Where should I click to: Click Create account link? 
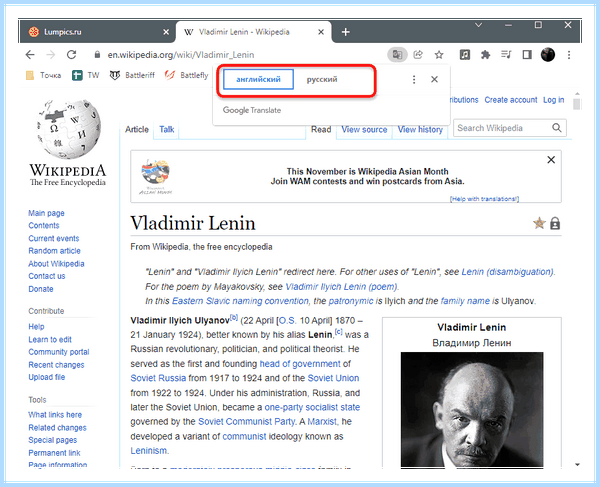[511, 100]
